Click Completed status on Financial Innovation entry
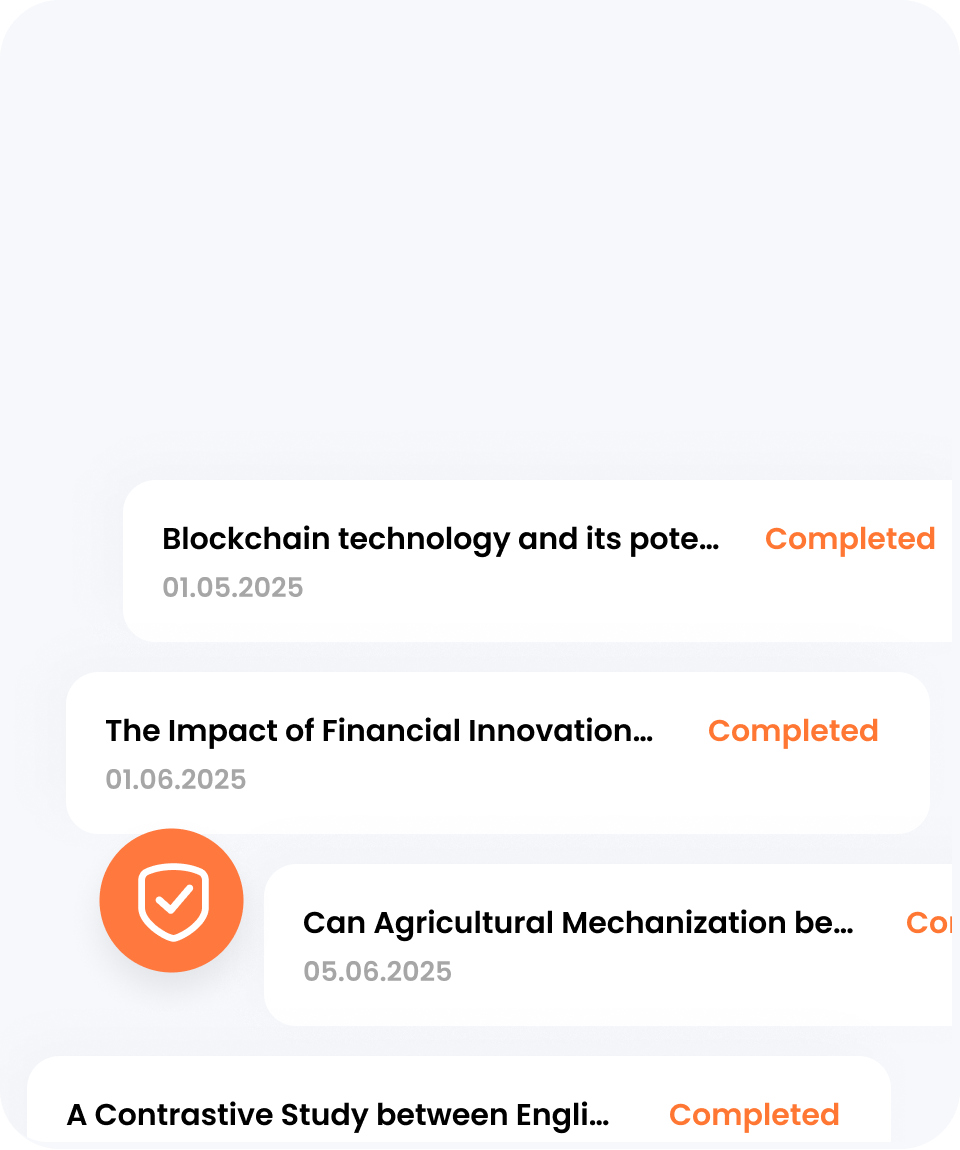The image size is (960, 1150). [x=793, y=731]
